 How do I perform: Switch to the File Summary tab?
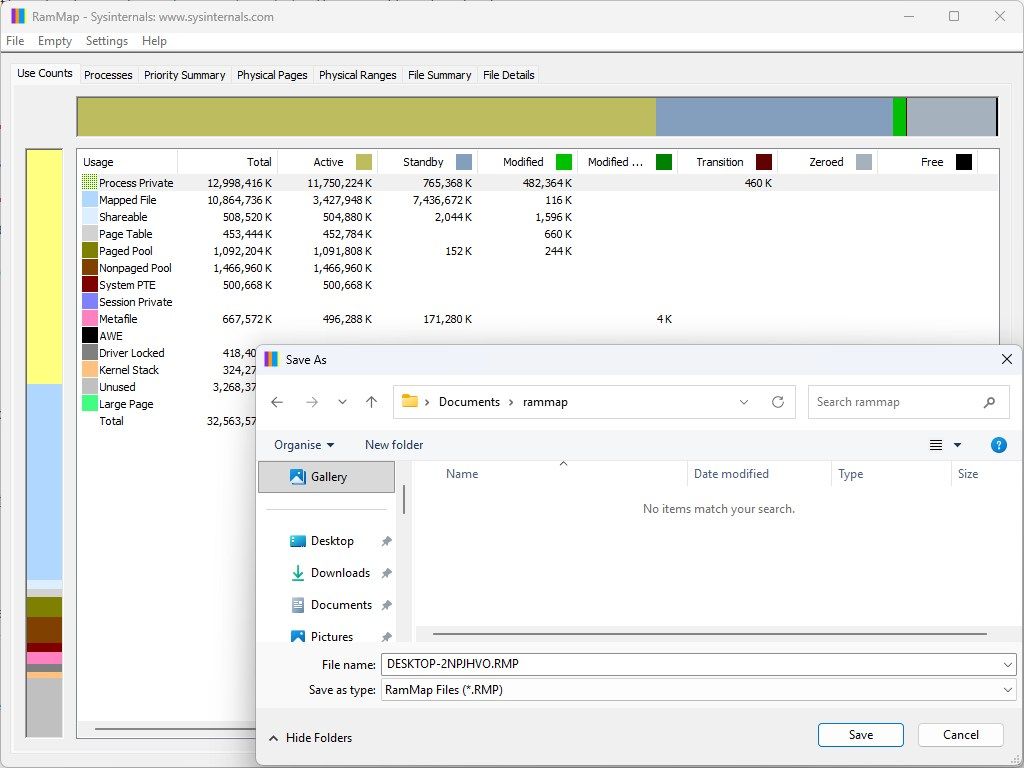(x=440, y=75)
